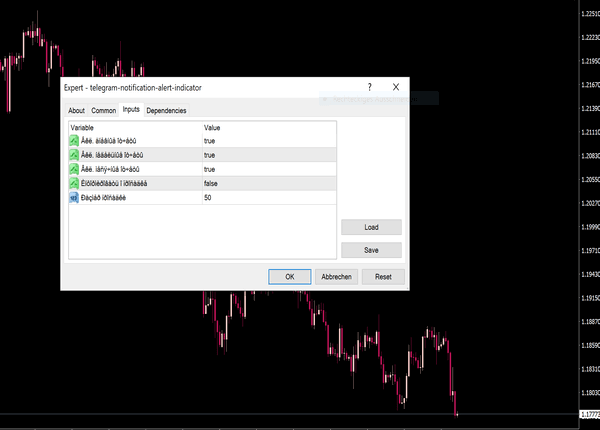Close the Expert dialog window
Image resolution: width=600 pixels, height=430 pixels.
pyautogui.click(x=396, y=87)
